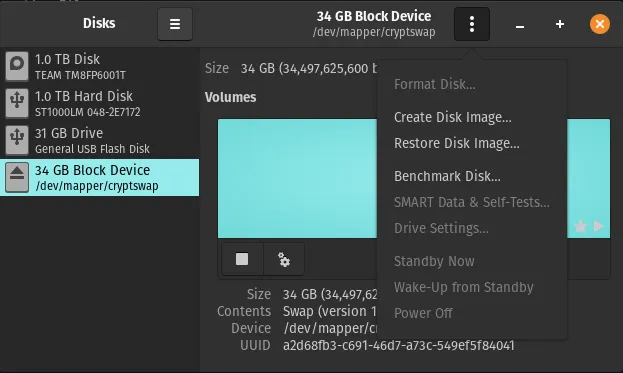This screenshot has height=373, width=623.
Task: Select the 31 GB Drive General USB Flash Disk
Action: [99, 140]
